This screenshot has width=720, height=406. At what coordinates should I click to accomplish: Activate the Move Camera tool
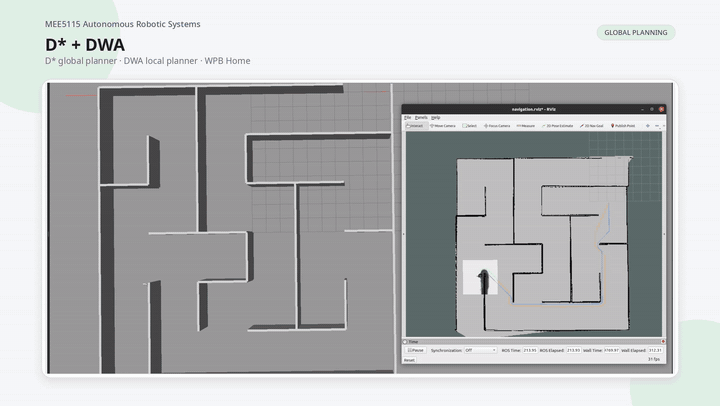pos(443,126)
